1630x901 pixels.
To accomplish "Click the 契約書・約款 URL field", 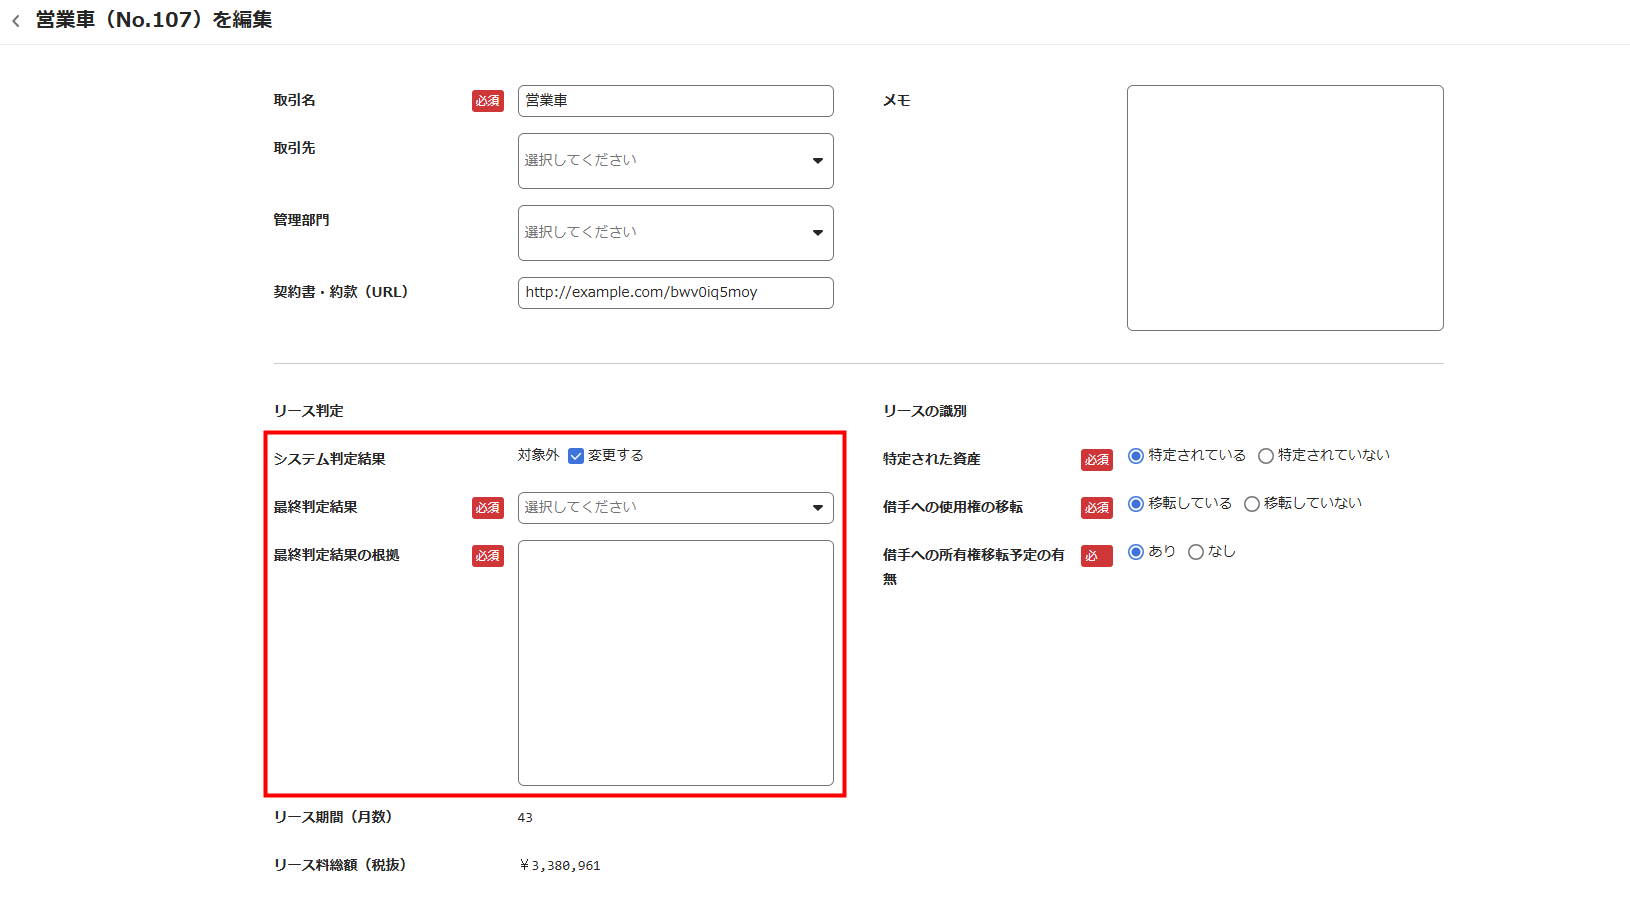I will 675,293.
